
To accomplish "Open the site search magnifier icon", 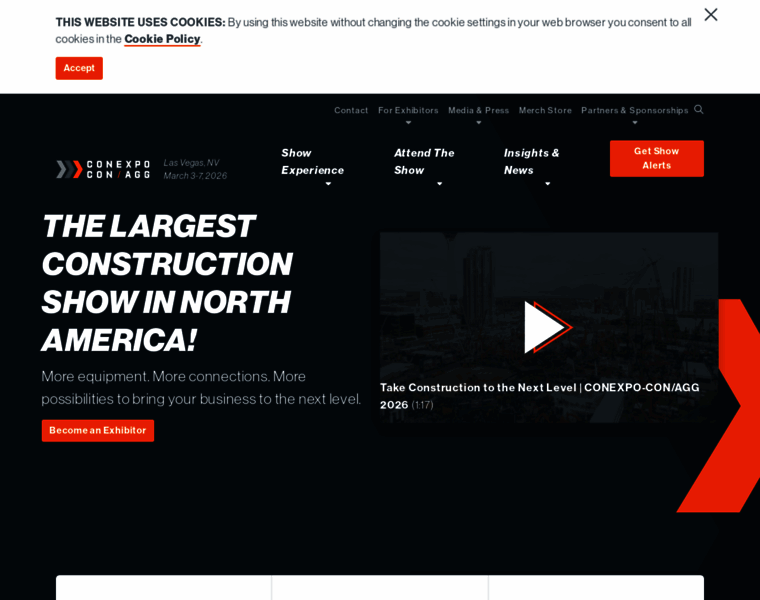I will pos(698,110).
